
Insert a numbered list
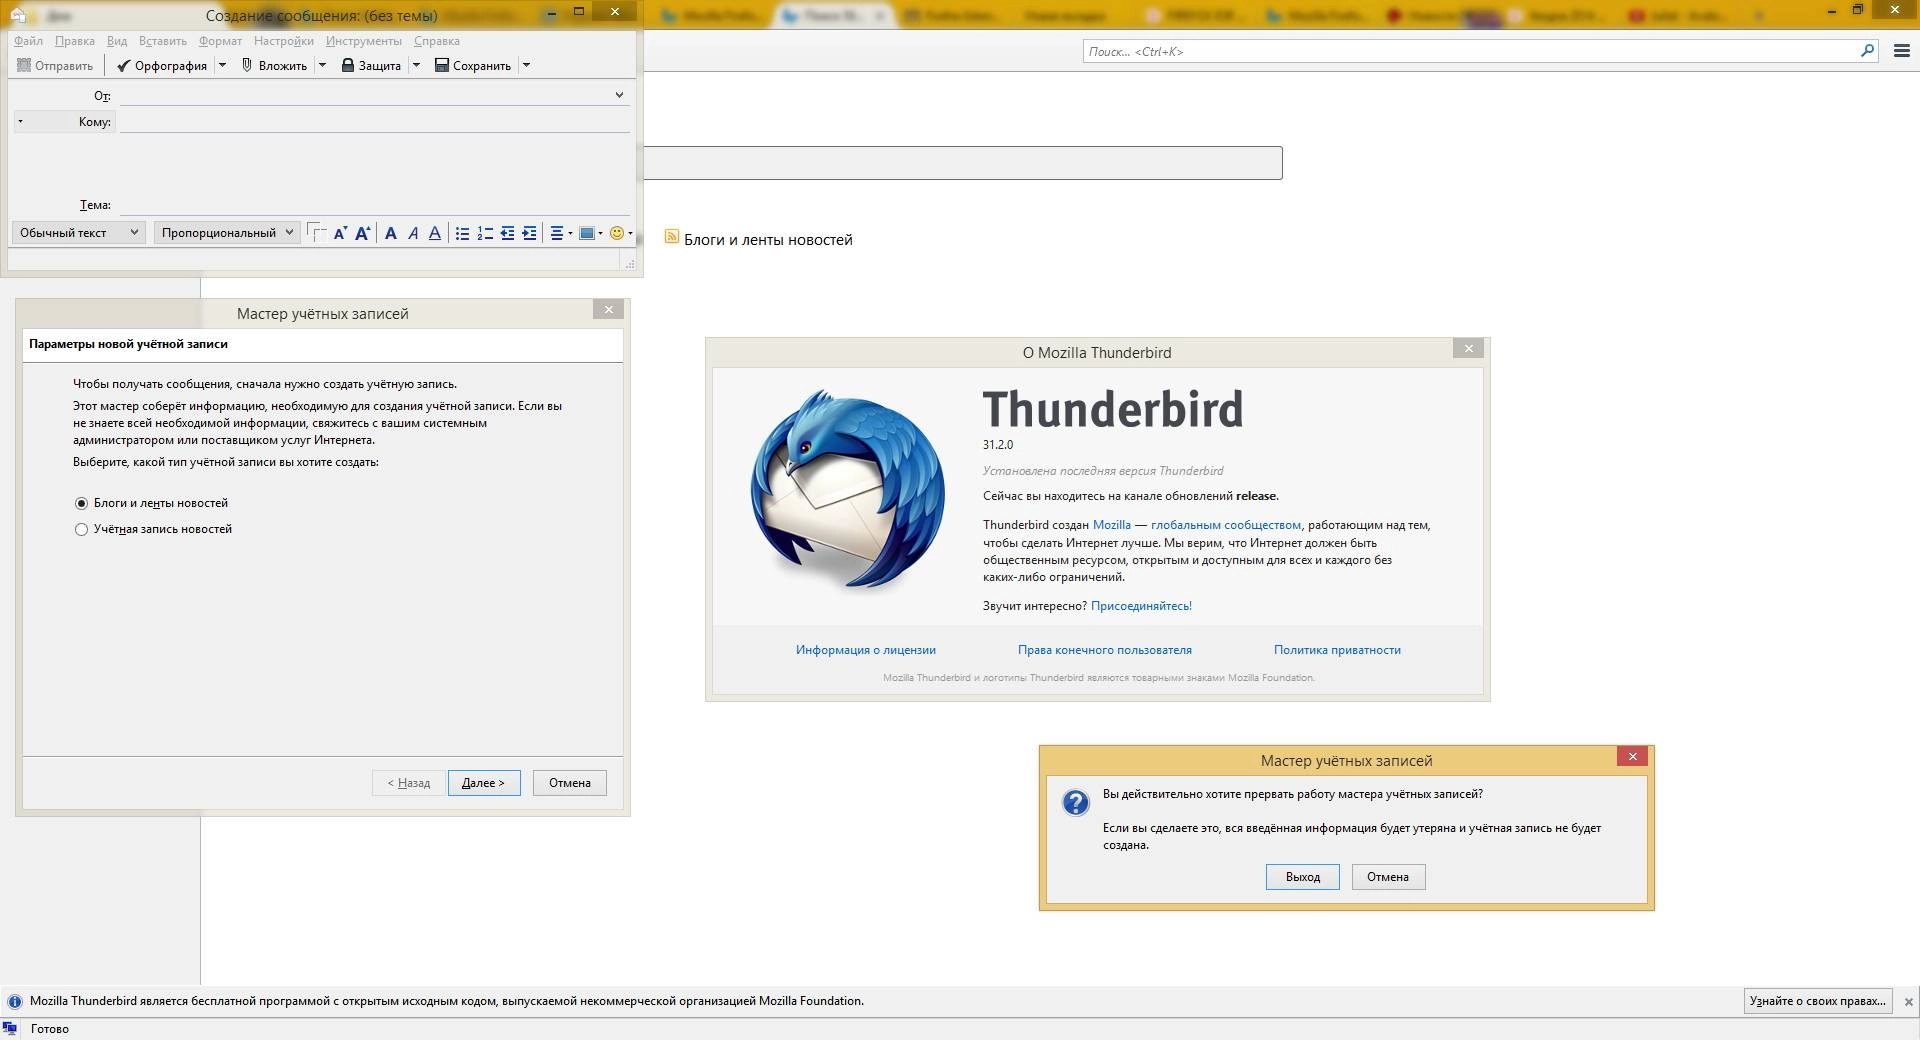click(x=485, y=233)
